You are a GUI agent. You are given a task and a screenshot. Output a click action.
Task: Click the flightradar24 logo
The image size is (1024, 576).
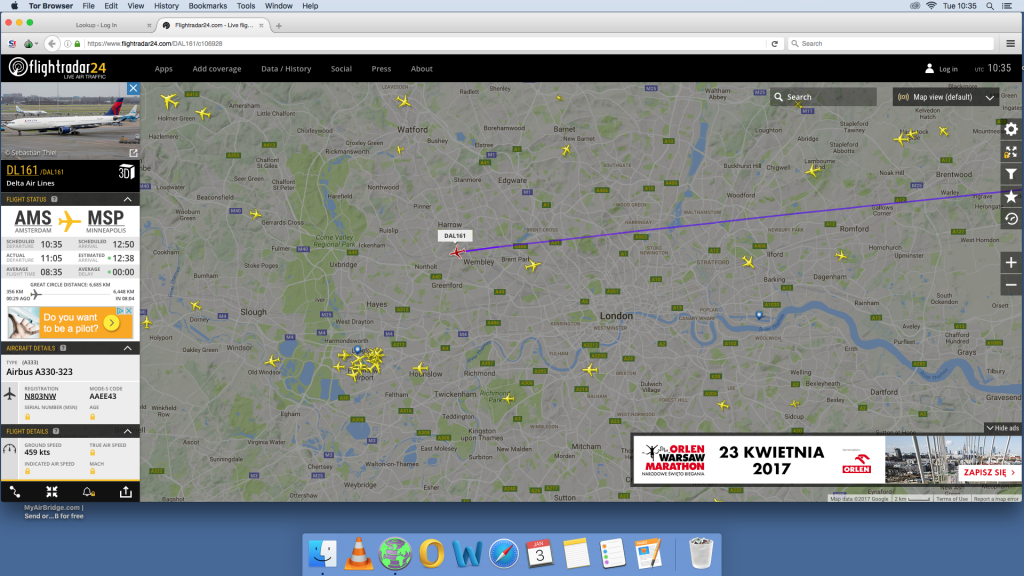pos(57,68)
